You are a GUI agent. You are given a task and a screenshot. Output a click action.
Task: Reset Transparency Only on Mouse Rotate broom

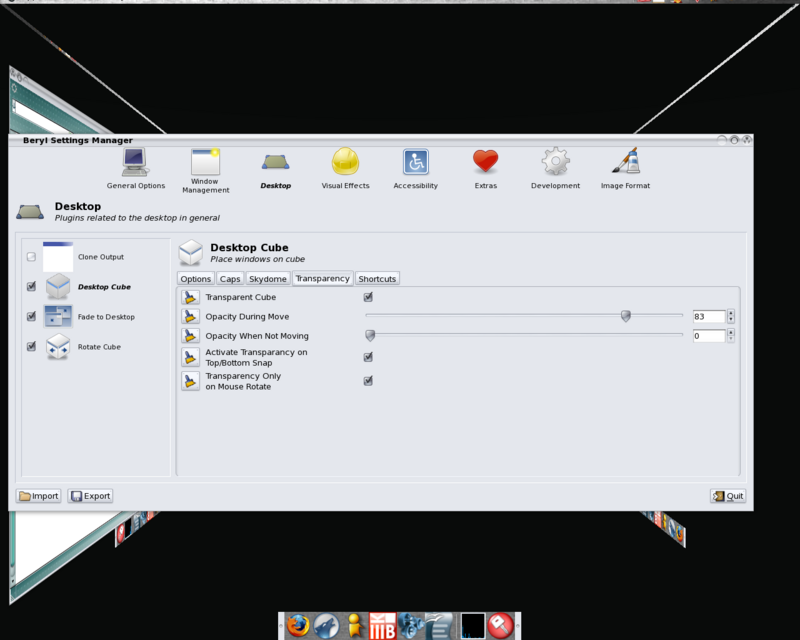190,381
